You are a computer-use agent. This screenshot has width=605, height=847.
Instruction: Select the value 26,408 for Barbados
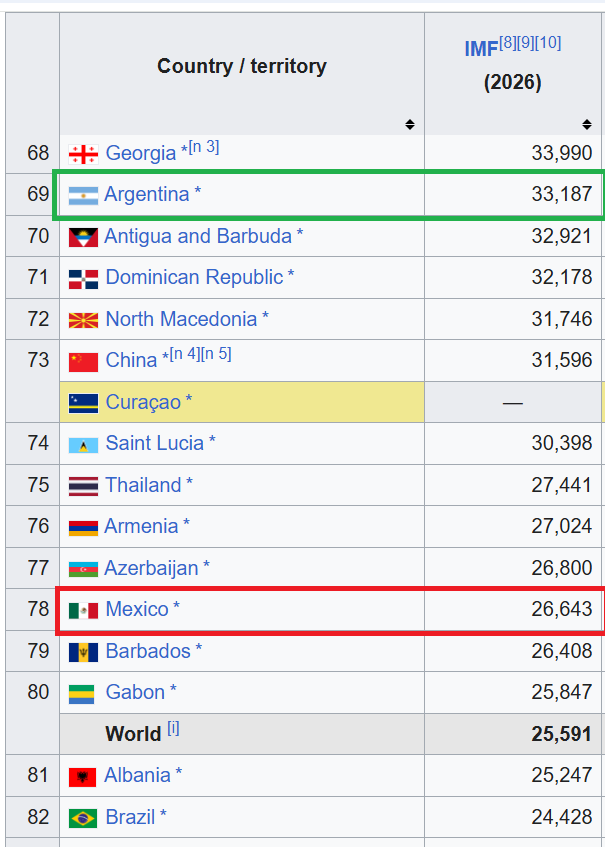point(562,651)
